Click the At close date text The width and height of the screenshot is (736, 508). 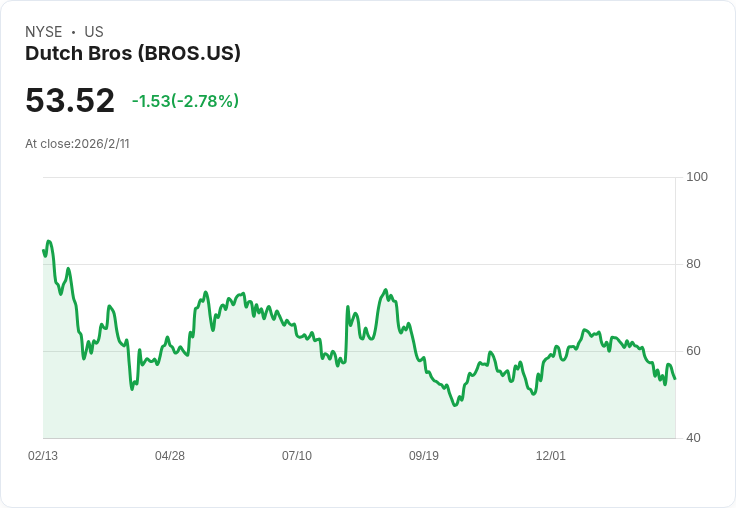tap(77, 144)
